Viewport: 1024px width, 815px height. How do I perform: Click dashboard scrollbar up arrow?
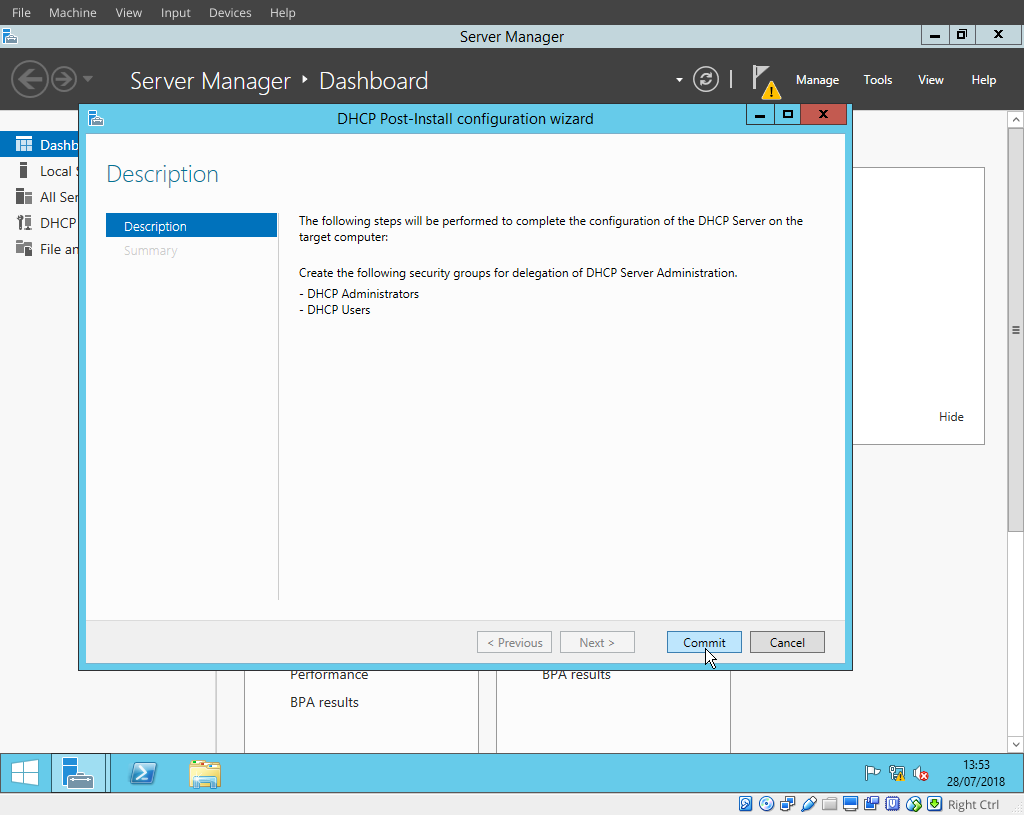[1015, 120]
